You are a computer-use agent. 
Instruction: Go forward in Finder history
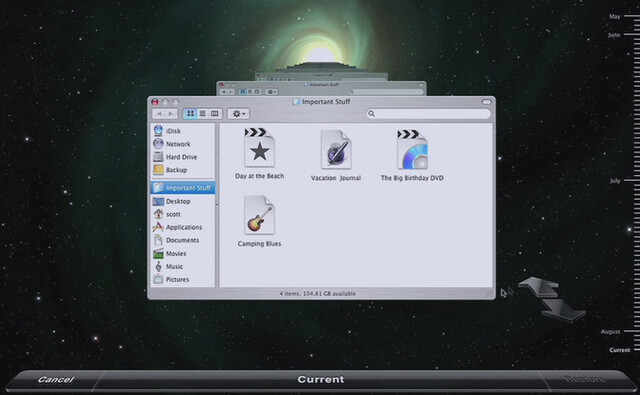coord(171,113)
